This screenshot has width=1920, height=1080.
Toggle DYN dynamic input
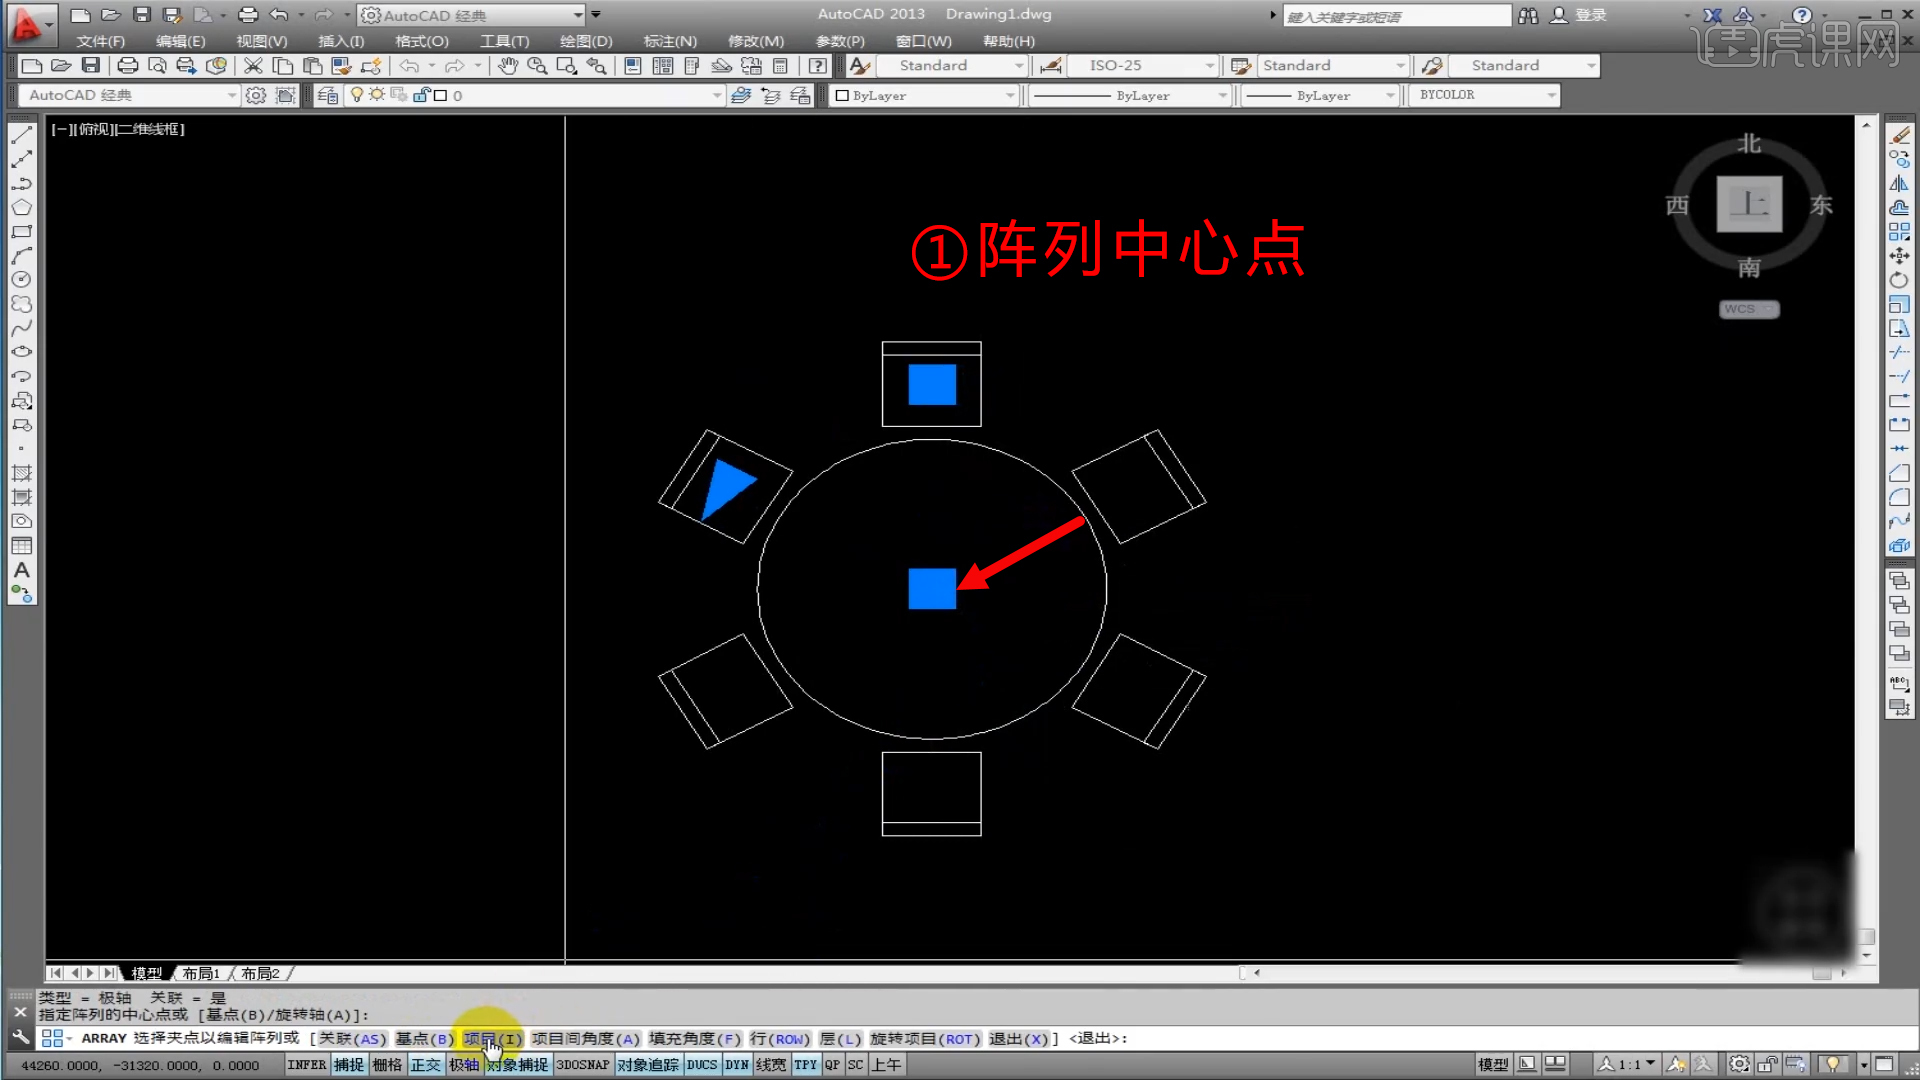737,1065
